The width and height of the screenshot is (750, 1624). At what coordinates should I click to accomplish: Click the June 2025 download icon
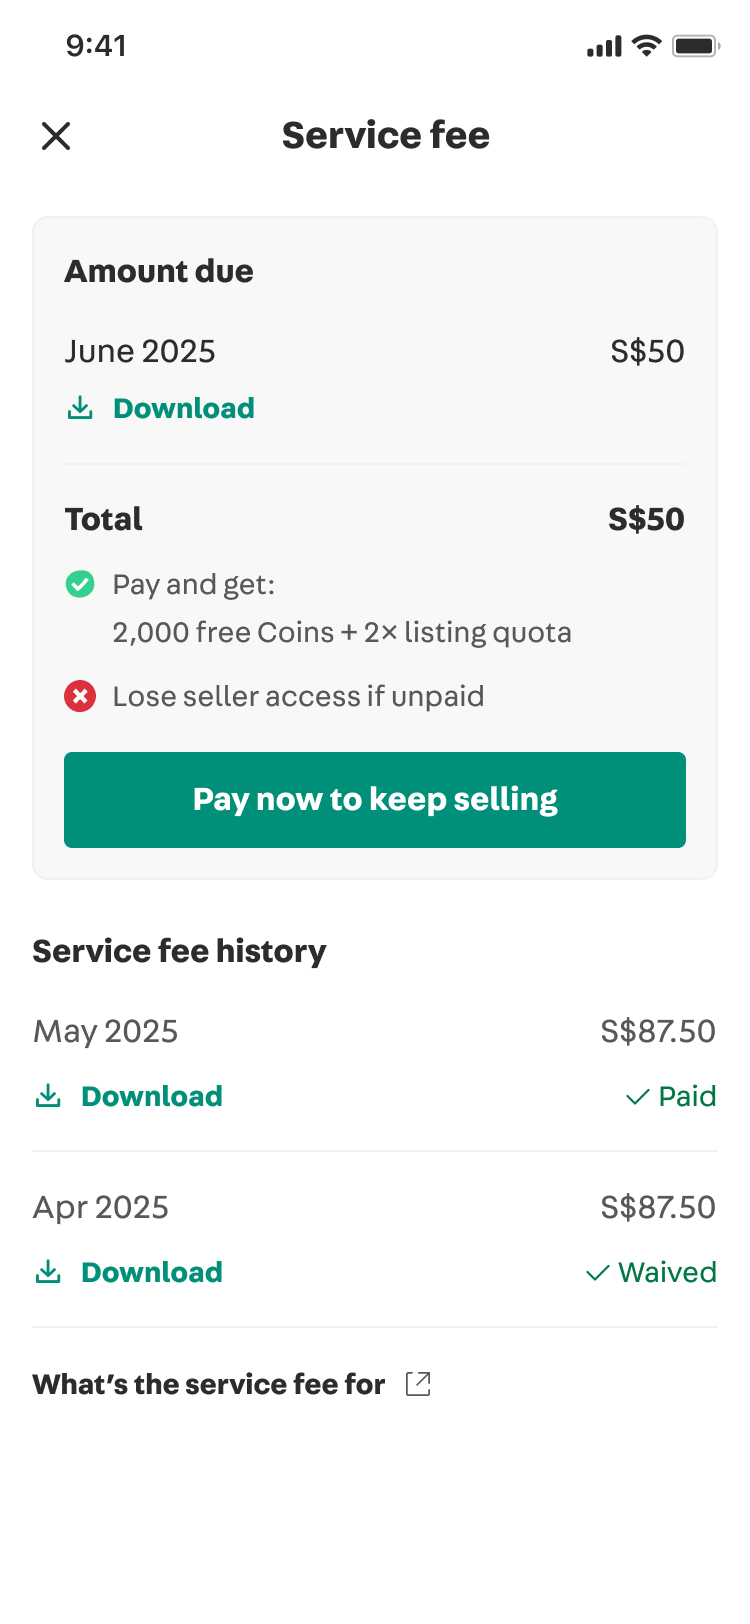pyautogui.click(x=80, y=408)
